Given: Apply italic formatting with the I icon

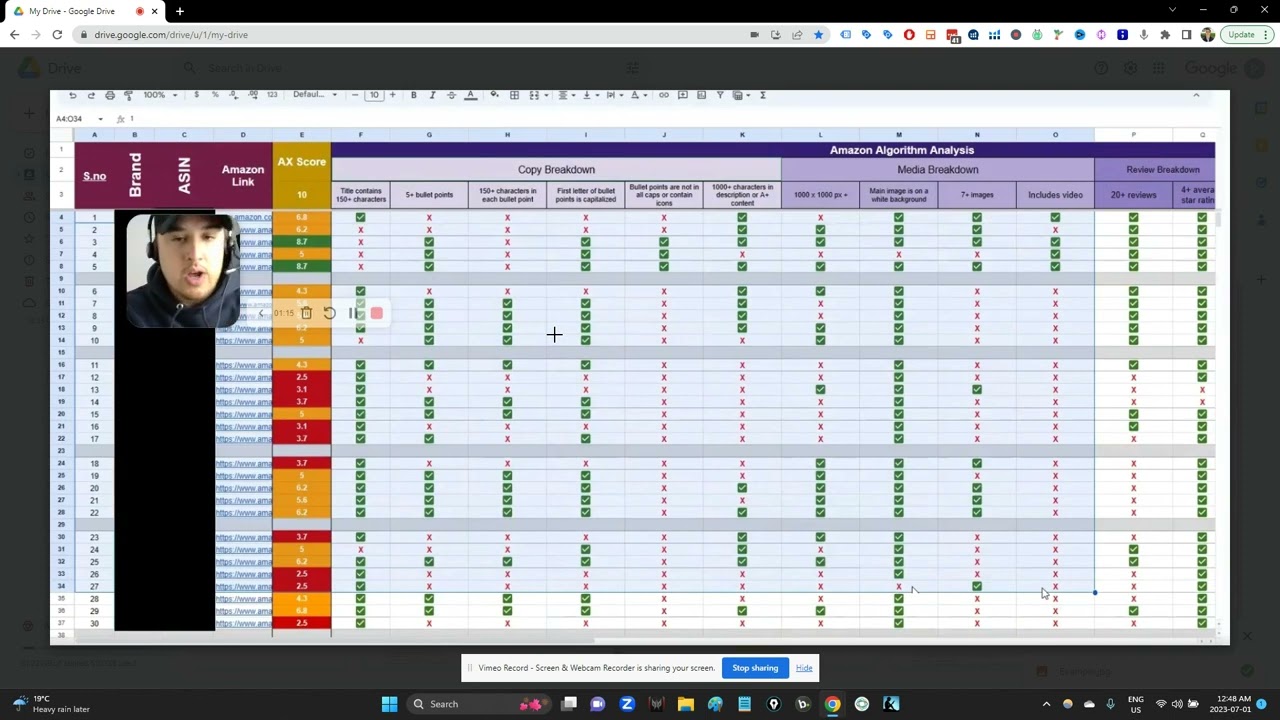Looking at the screenshot, I should click(432, 95).
